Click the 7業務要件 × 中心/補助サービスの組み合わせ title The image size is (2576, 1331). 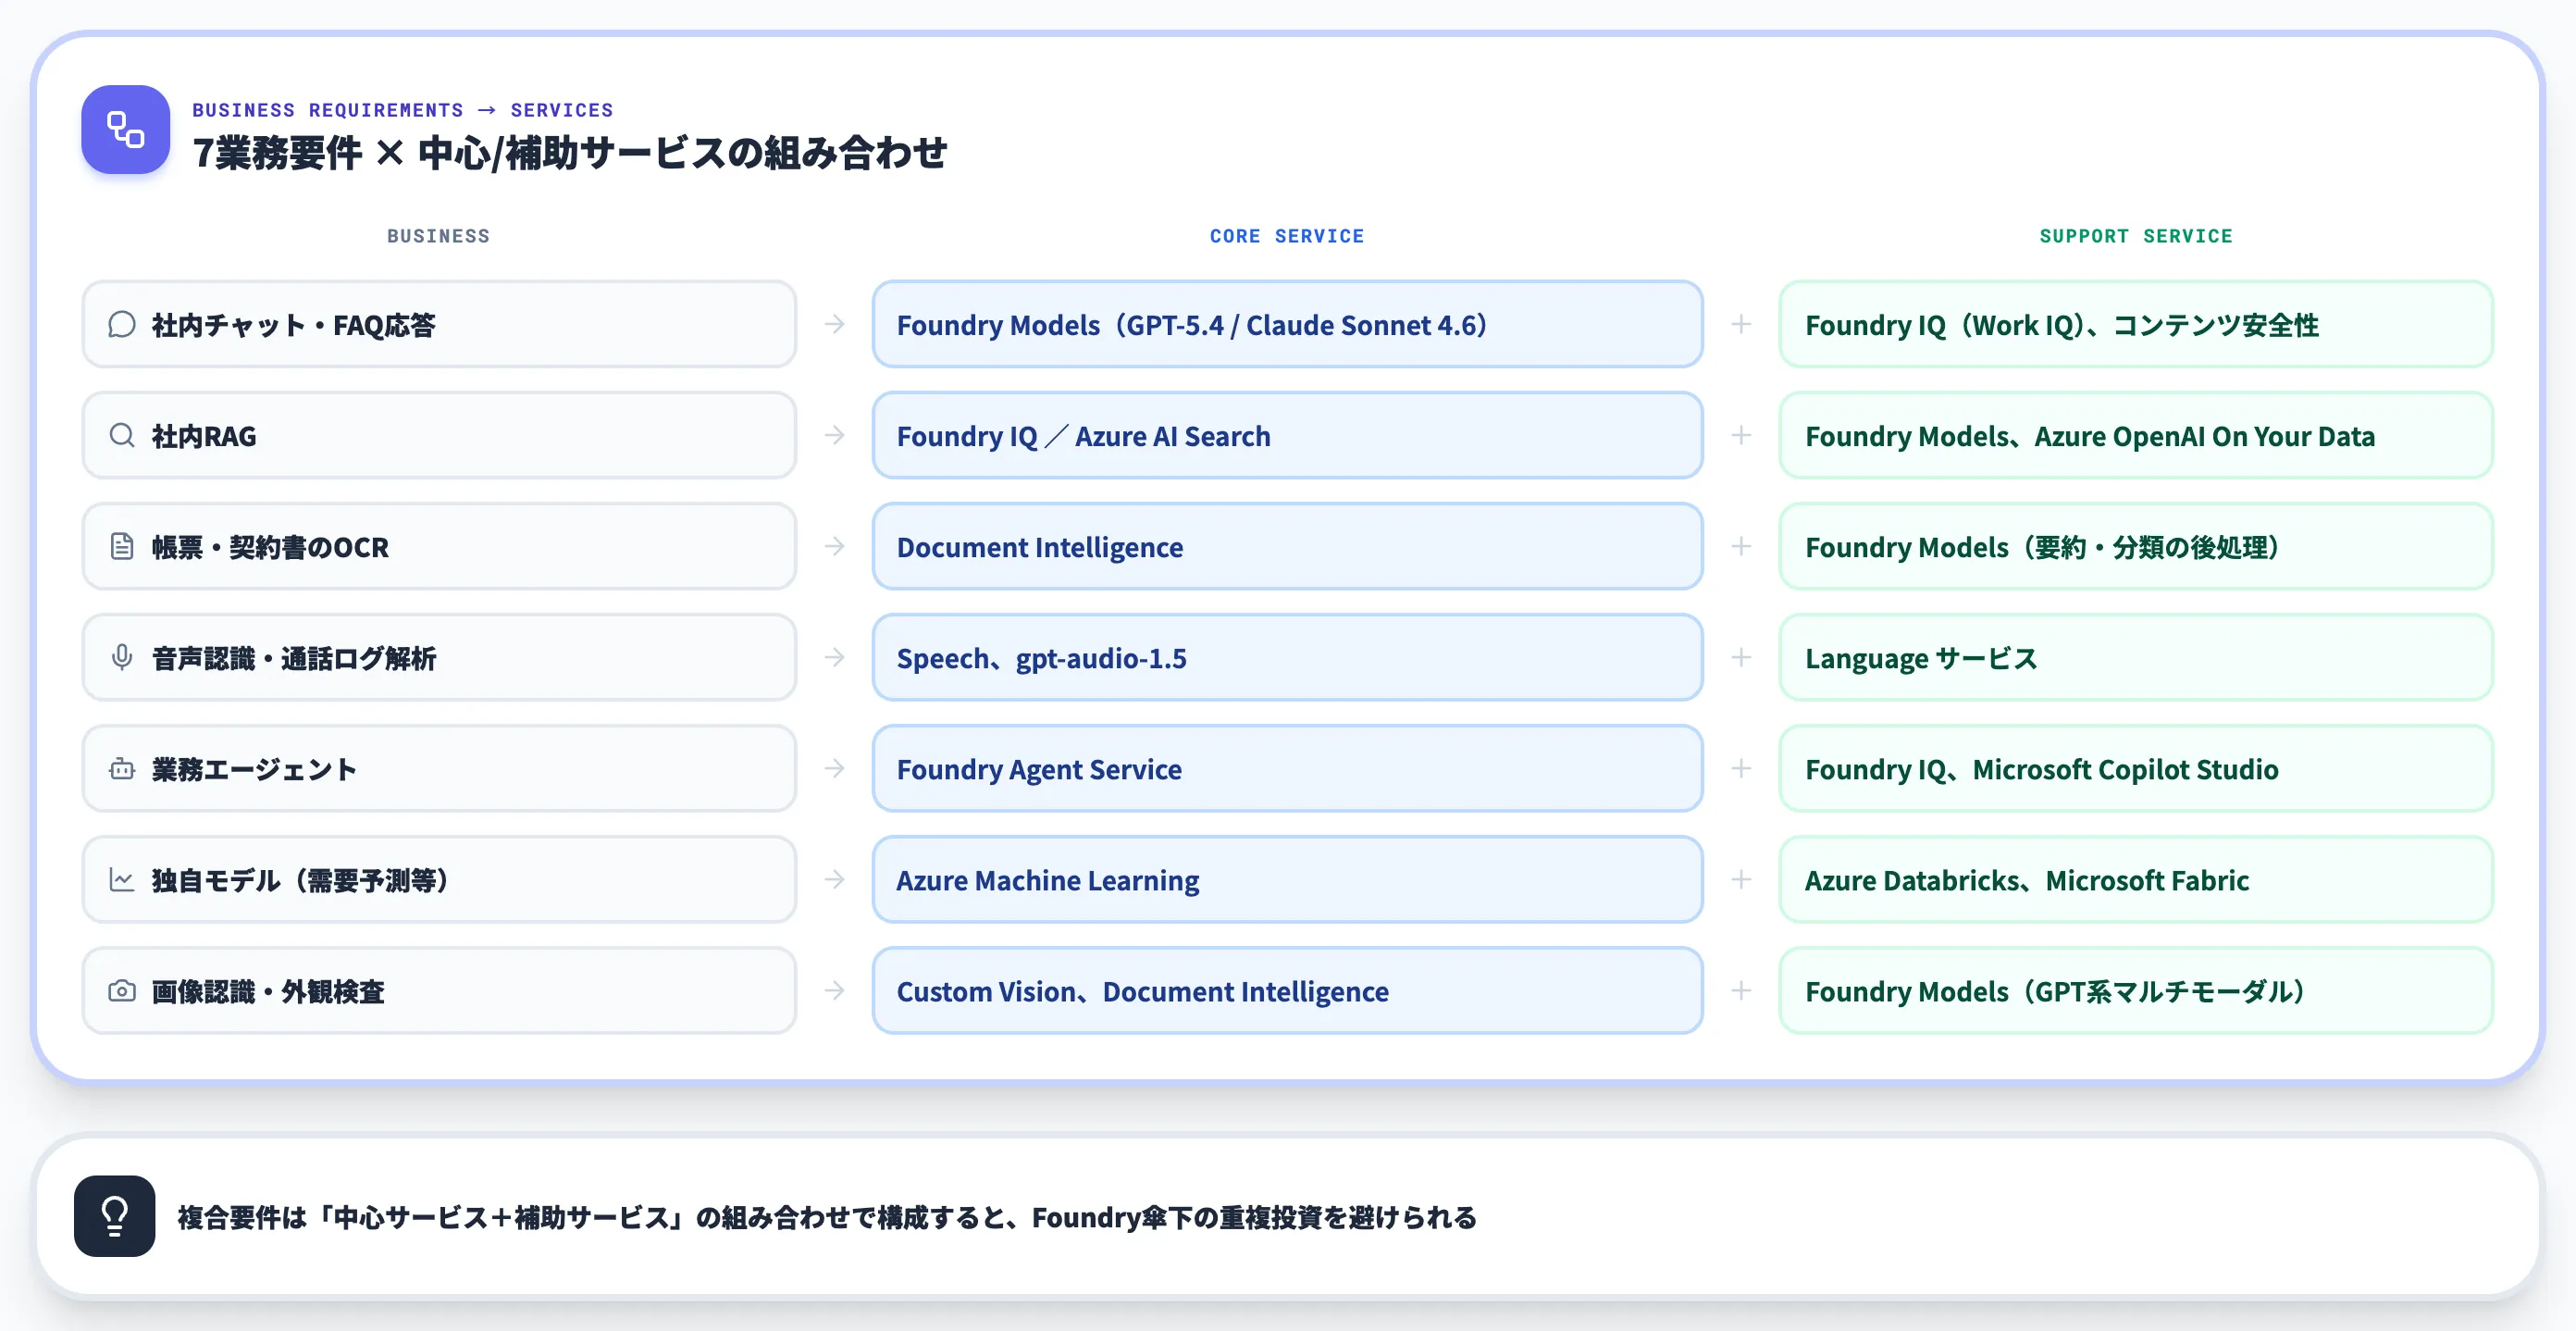tap(570, 153)
